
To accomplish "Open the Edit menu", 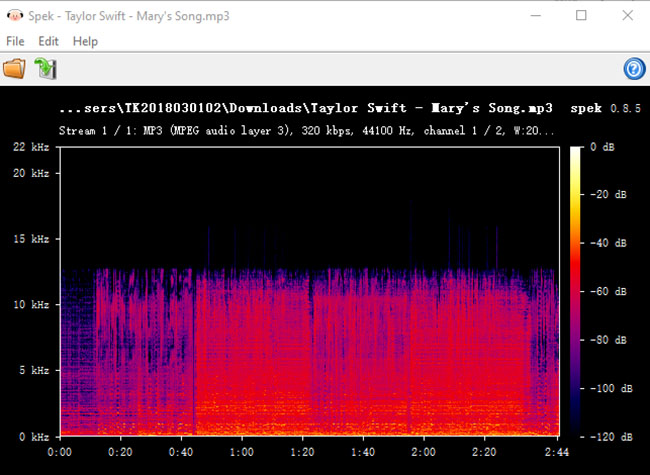I will coord(49,41).
